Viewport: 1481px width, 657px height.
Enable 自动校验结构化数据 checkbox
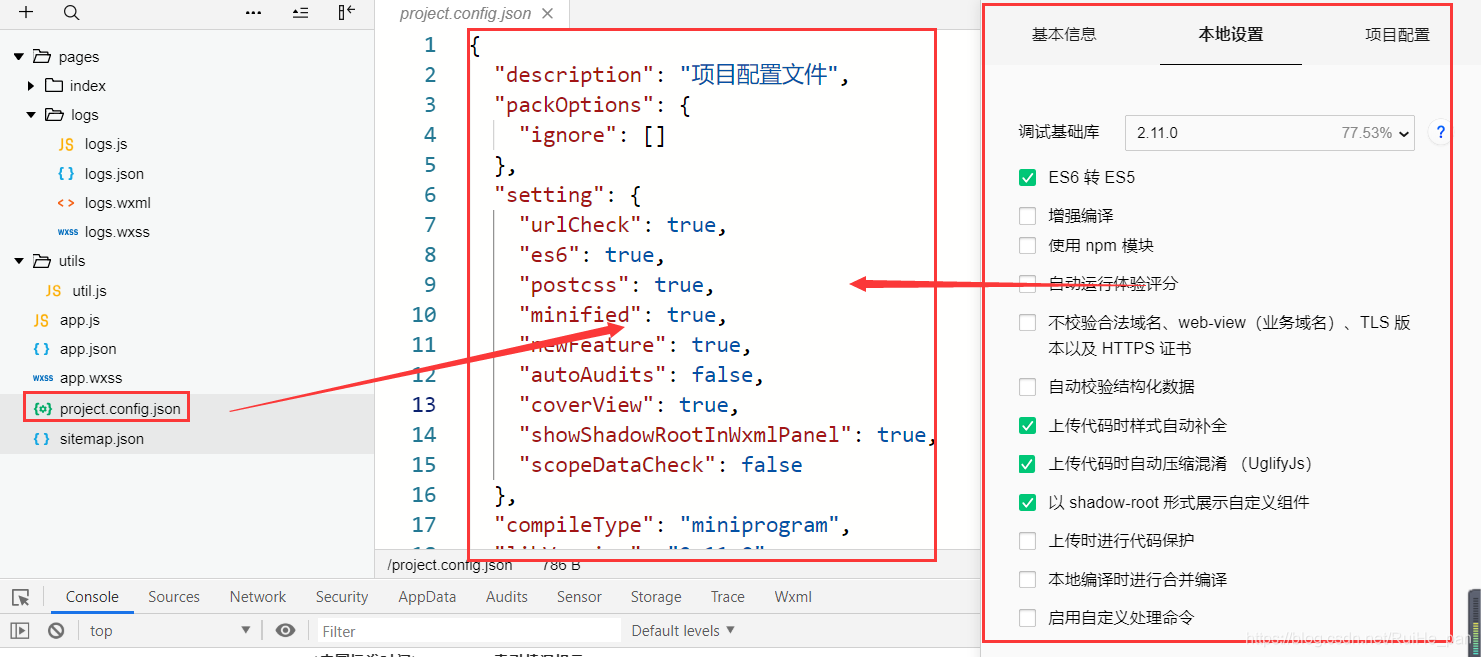(1027, 387)
